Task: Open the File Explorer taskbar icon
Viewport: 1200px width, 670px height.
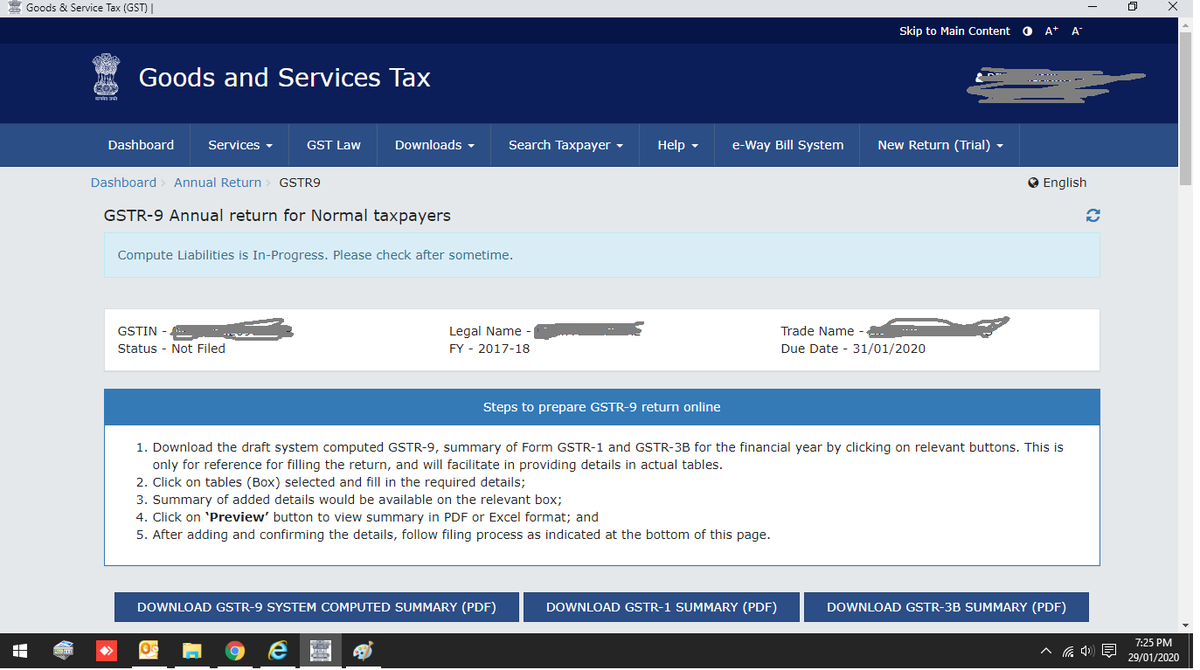Action: tap(192, 651)
